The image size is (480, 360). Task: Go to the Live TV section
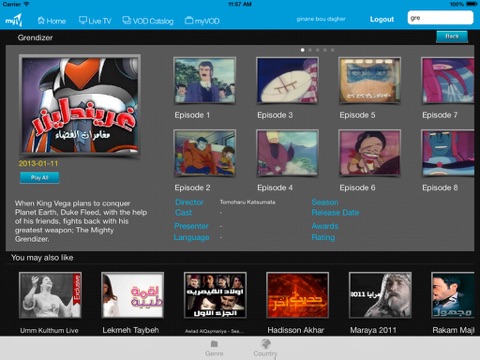point(95,21)
